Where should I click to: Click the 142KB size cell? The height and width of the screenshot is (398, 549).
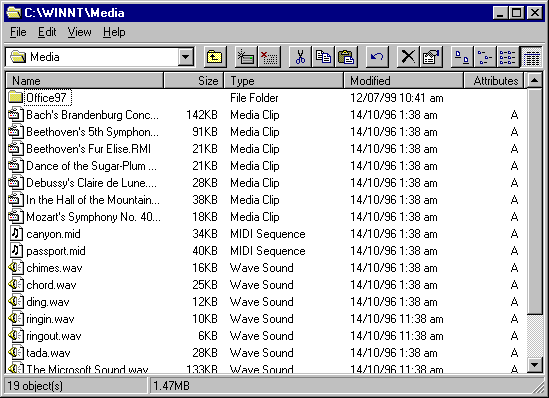pyautogui.click(x=202, y=115)
